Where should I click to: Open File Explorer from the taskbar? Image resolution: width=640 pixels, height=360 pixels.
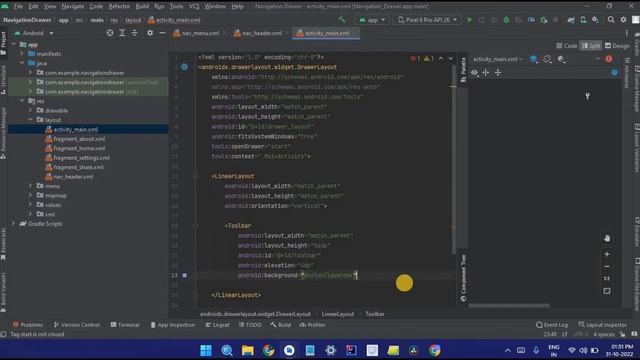click(x=247, y=350)
